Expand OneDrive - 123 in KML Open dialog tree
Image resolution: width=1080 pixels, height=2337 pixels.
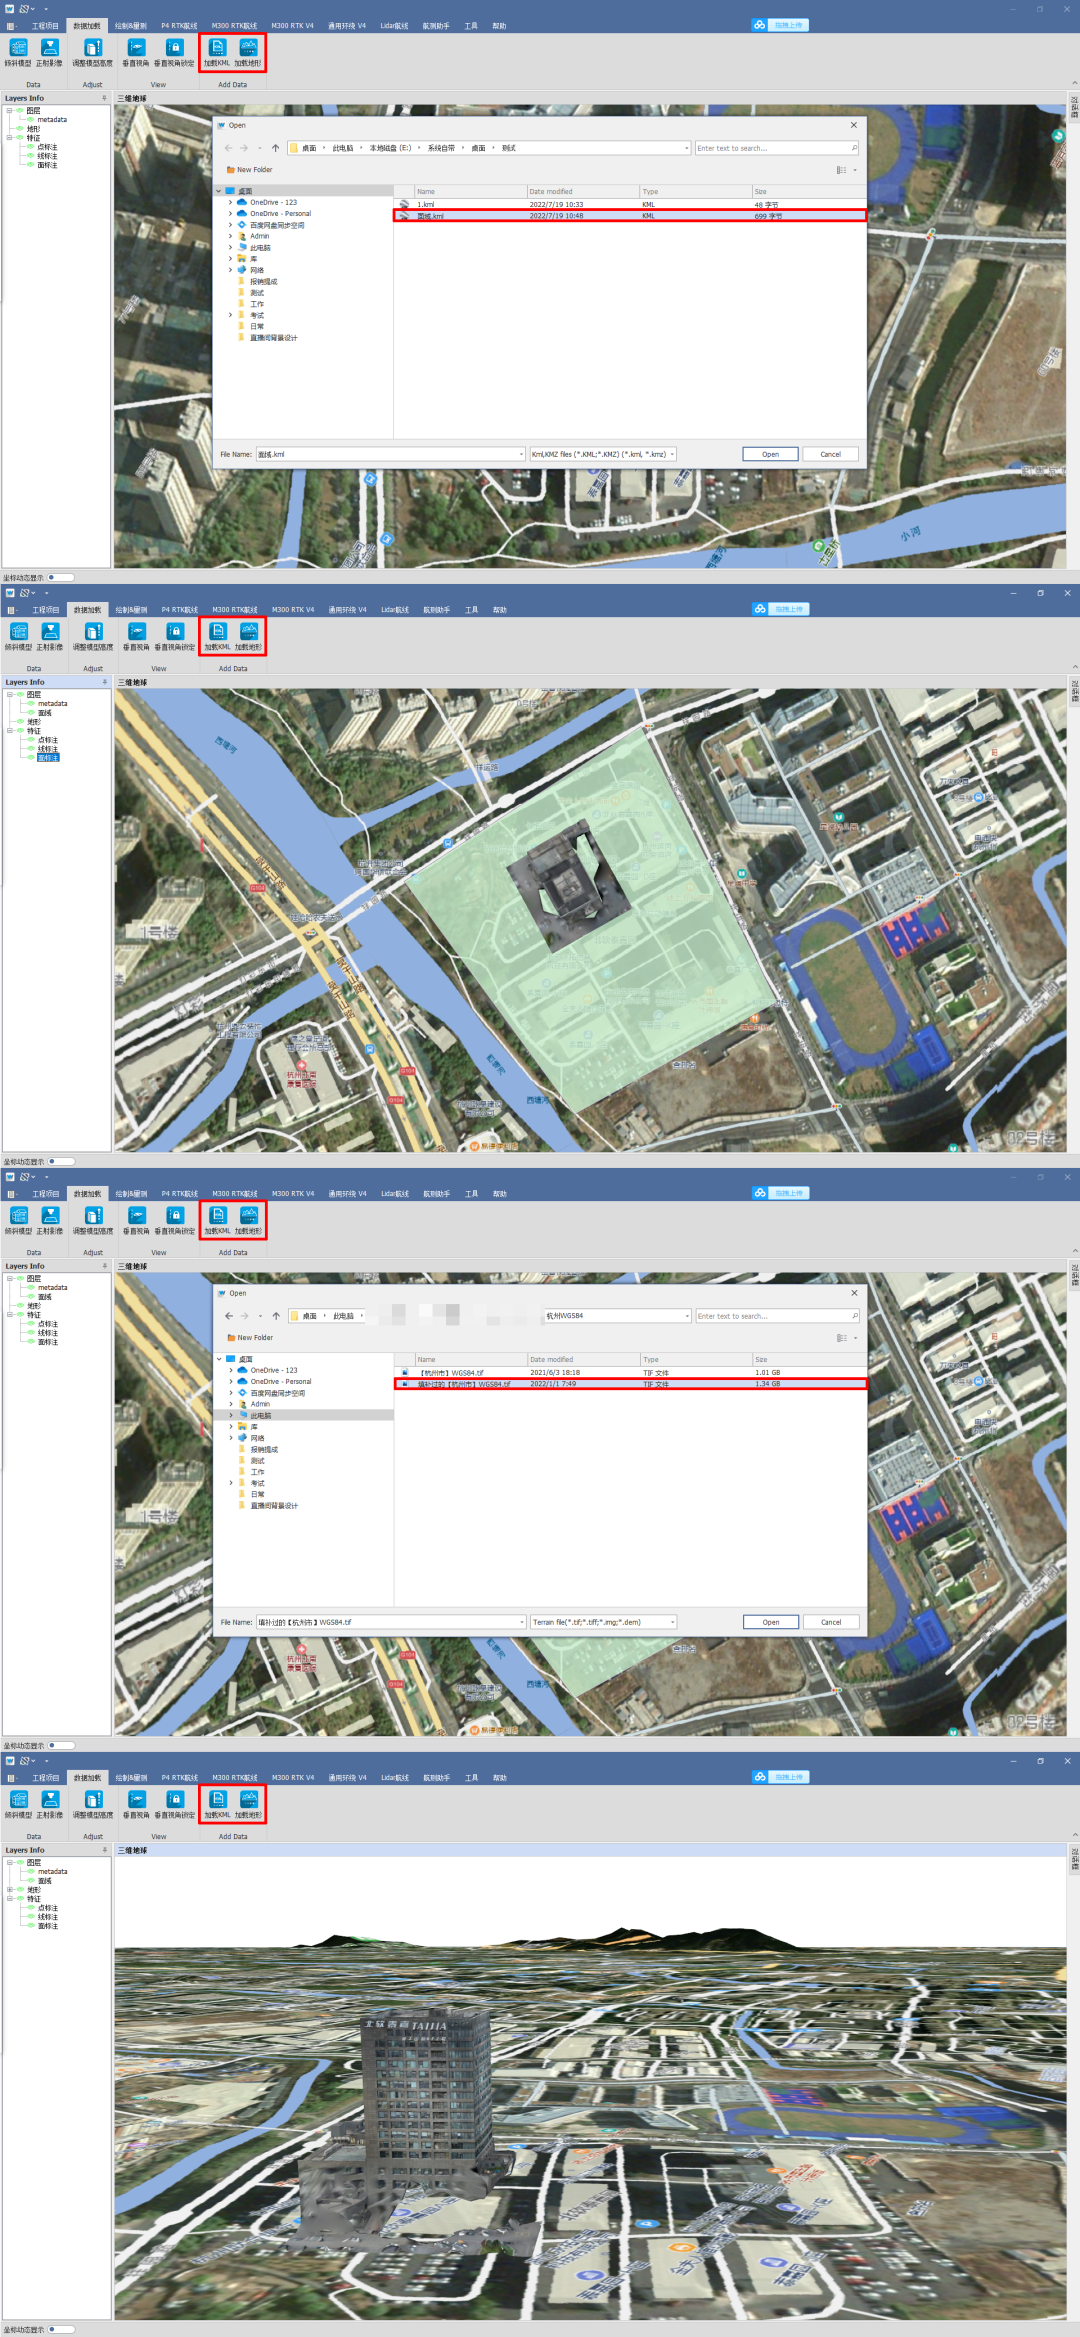coord(230,202)
